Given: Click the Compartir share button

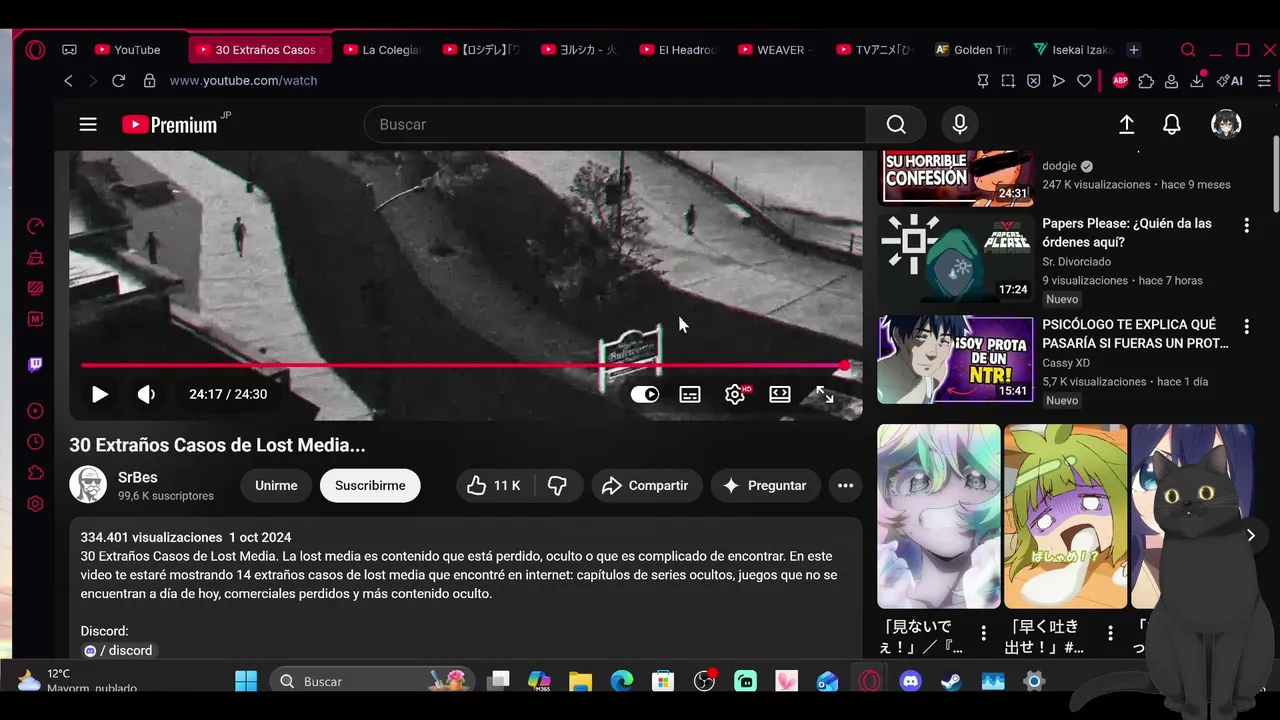Looking at the screenshot, I should (647, 485).
